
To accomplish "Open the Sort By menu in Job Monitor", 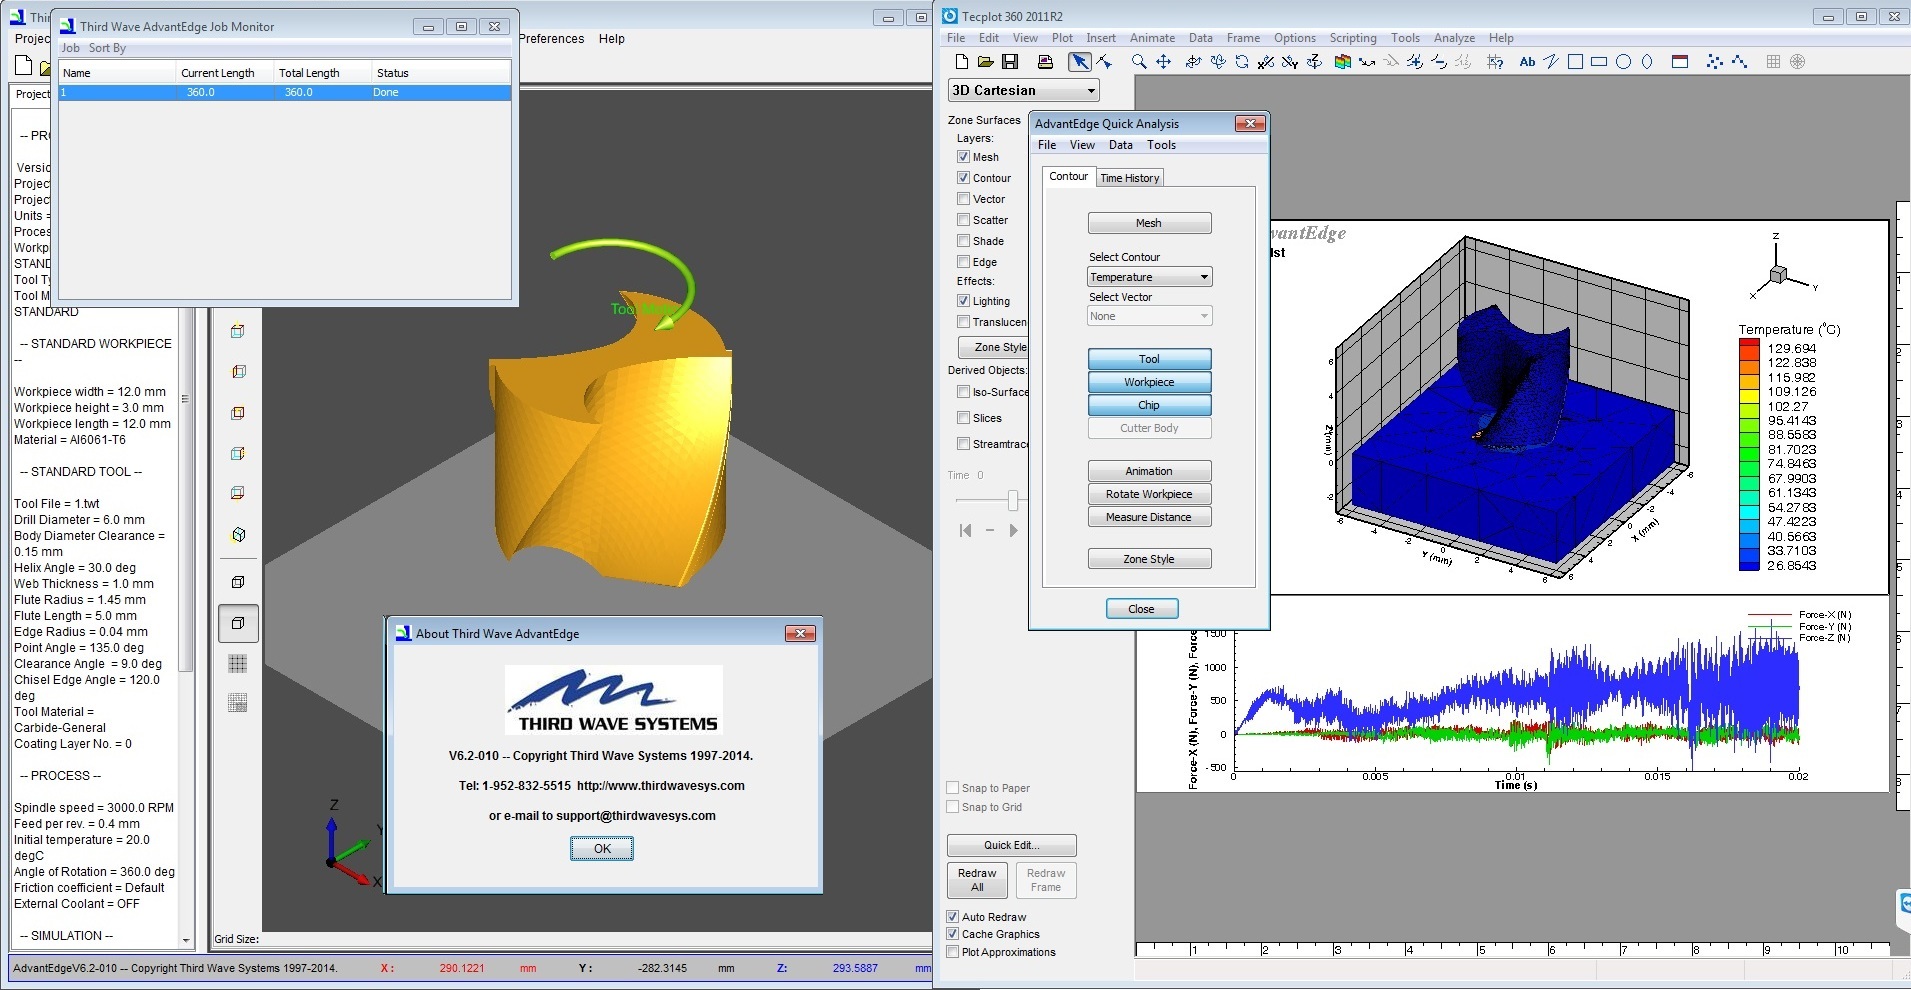I will point(107,48).
